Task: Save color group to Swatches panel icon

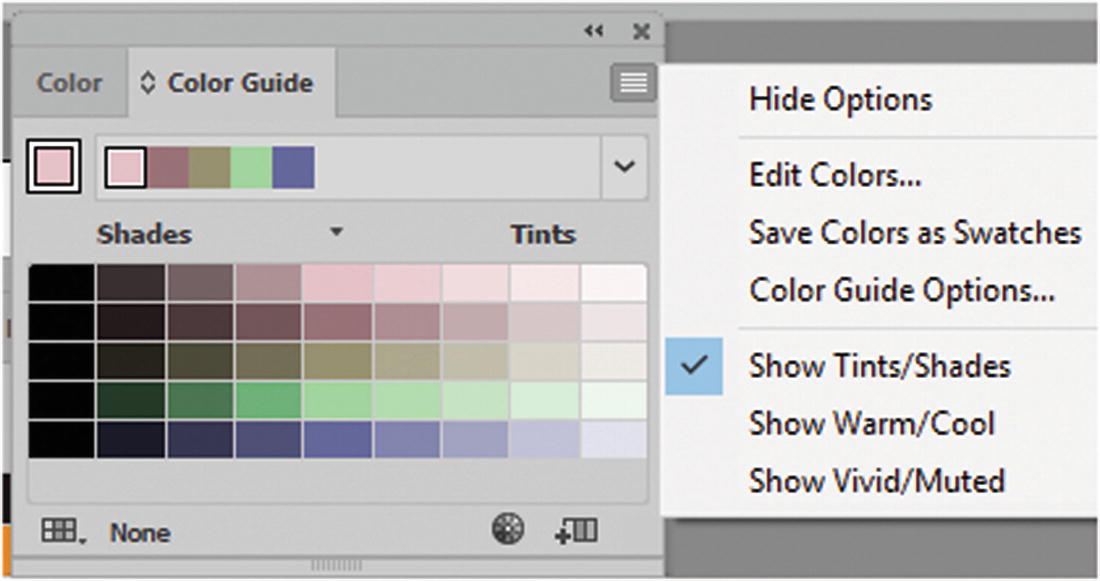Action: pyautogui.click(x=576, y=531)
